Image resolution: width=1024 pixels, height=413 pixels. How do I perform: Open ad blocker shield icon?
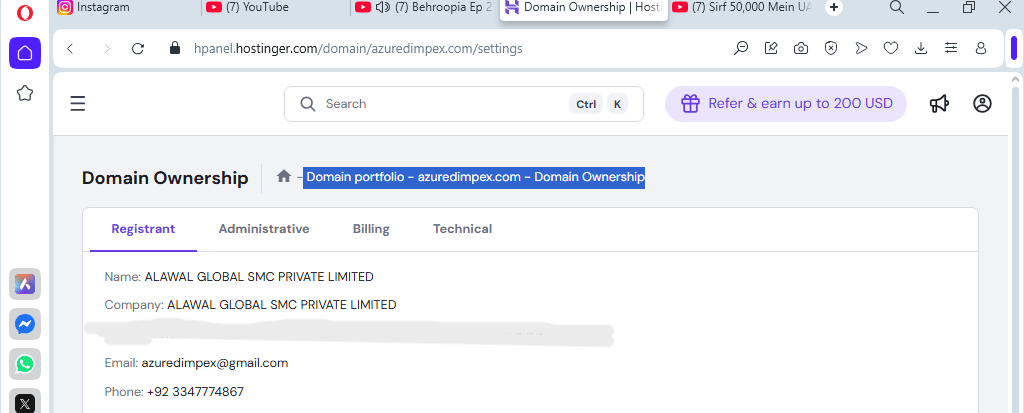pyautogui.click(x=831, y=48)
